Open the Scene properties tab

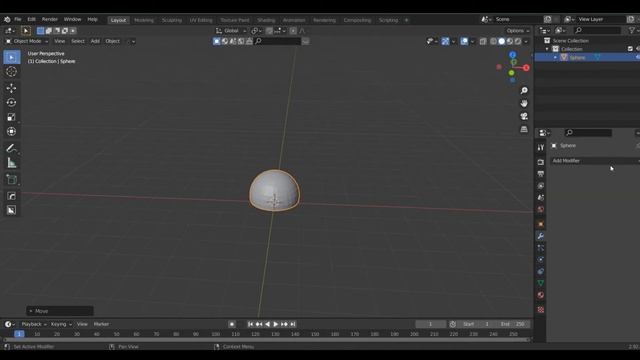click(x=540, y=198)
